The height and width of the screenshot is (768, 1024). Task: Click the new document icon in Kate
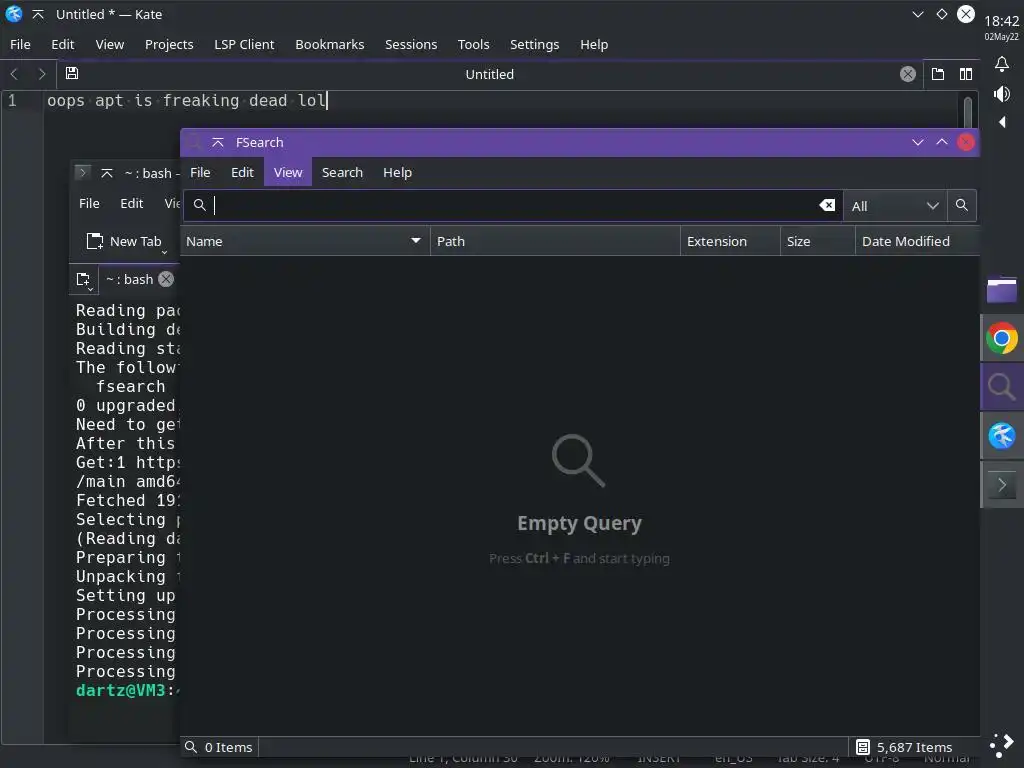pos(938,74)
